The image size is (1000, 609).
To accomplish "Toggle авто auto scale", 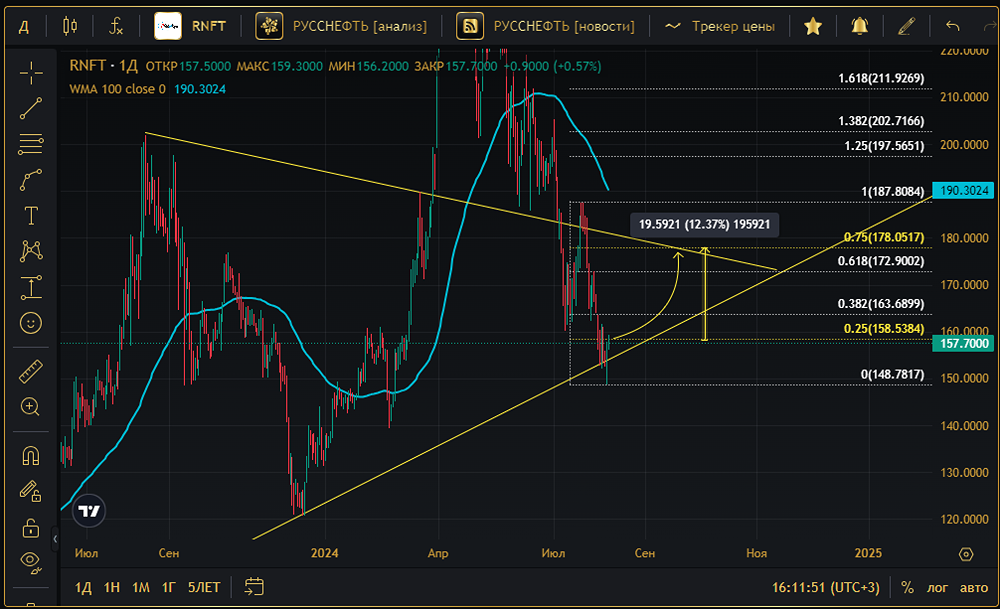I will (974, 587).
